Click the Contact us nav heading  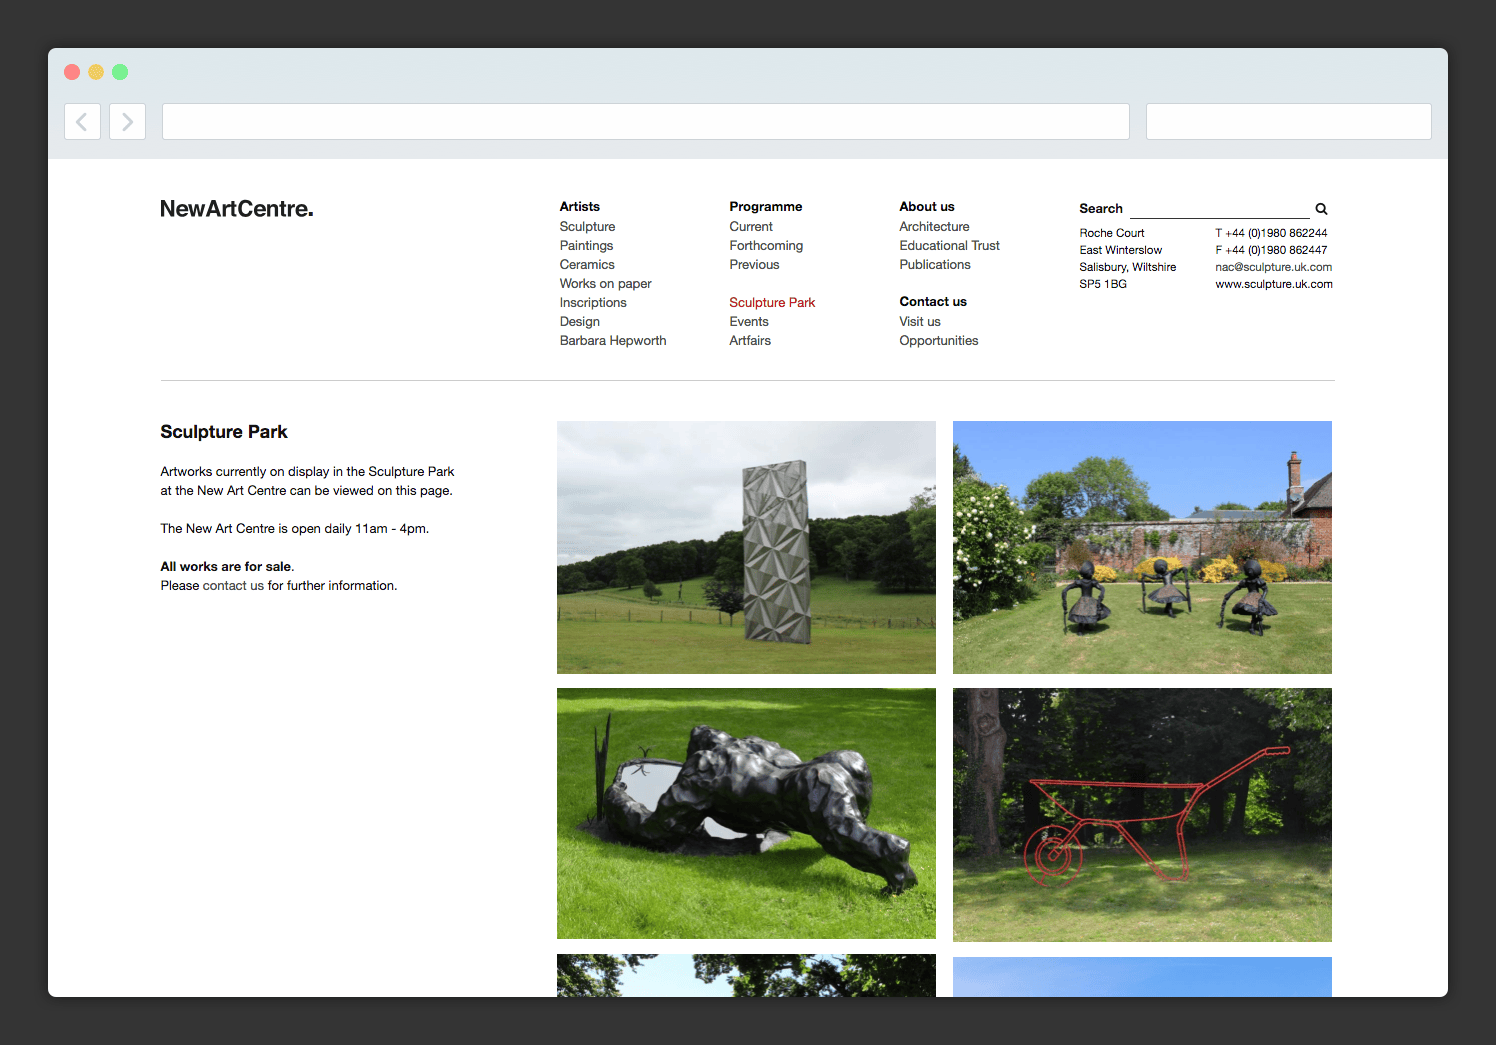pyautogui.click(x=933, y=302)
